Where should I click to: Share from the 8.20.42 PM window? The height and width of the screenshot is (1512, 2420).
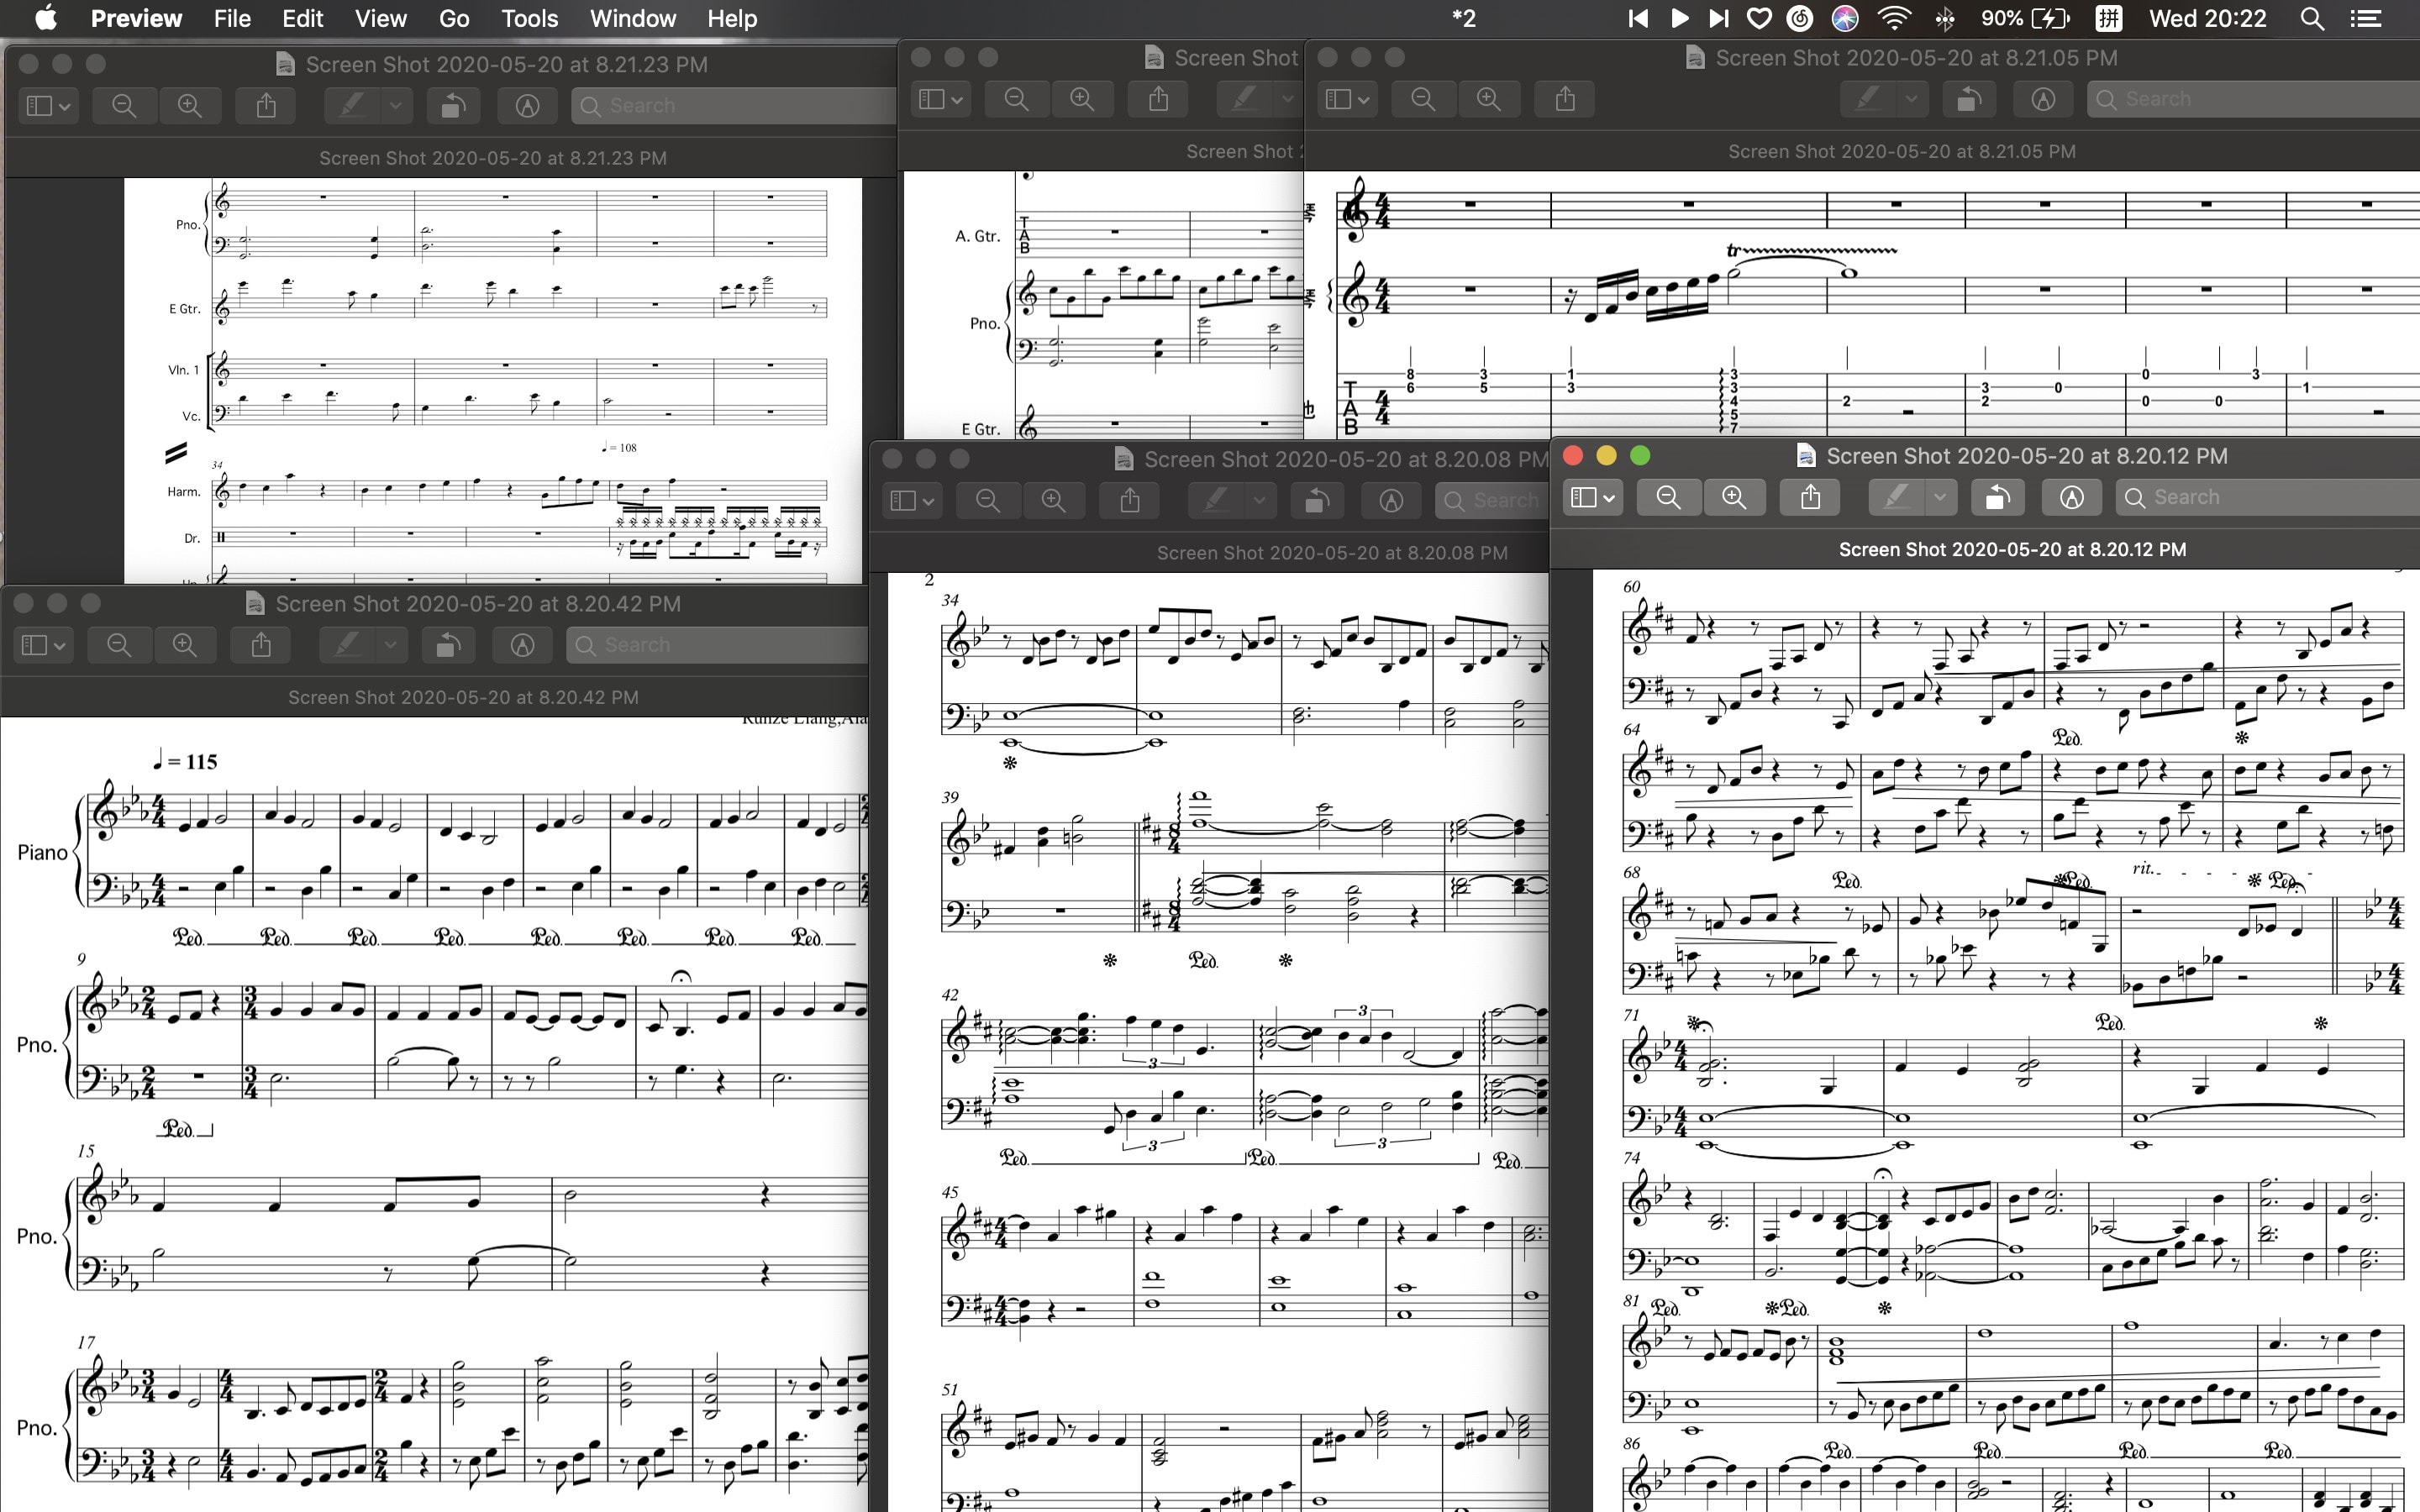[x=261, y=645]
